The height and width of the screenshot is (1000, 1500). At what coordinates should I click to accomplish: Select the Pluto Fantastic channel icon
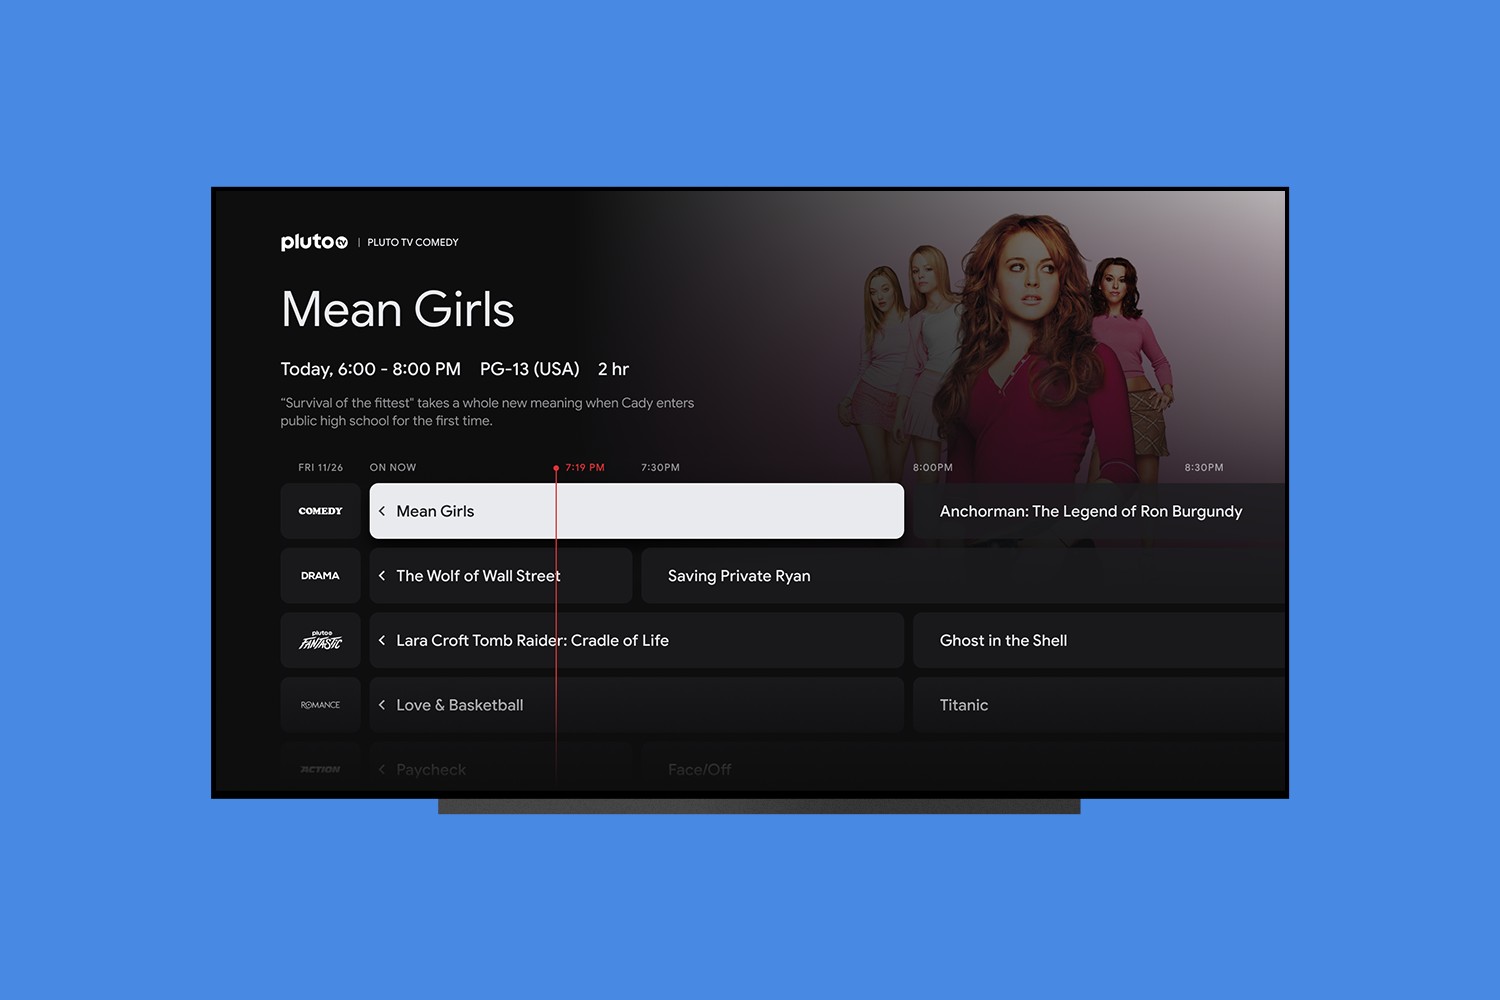click(320, 641)
